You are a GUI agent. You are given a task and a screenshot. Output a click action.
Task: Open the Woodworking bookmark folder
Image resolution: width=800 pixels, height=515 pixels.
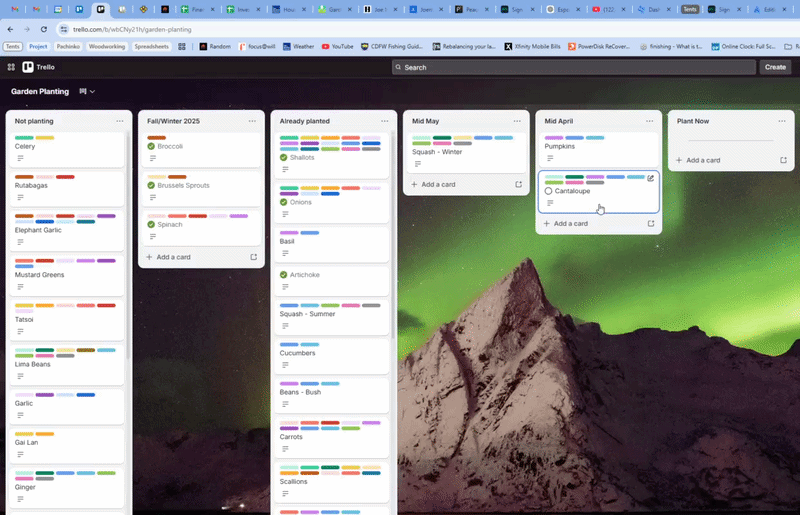click(107, 46)
